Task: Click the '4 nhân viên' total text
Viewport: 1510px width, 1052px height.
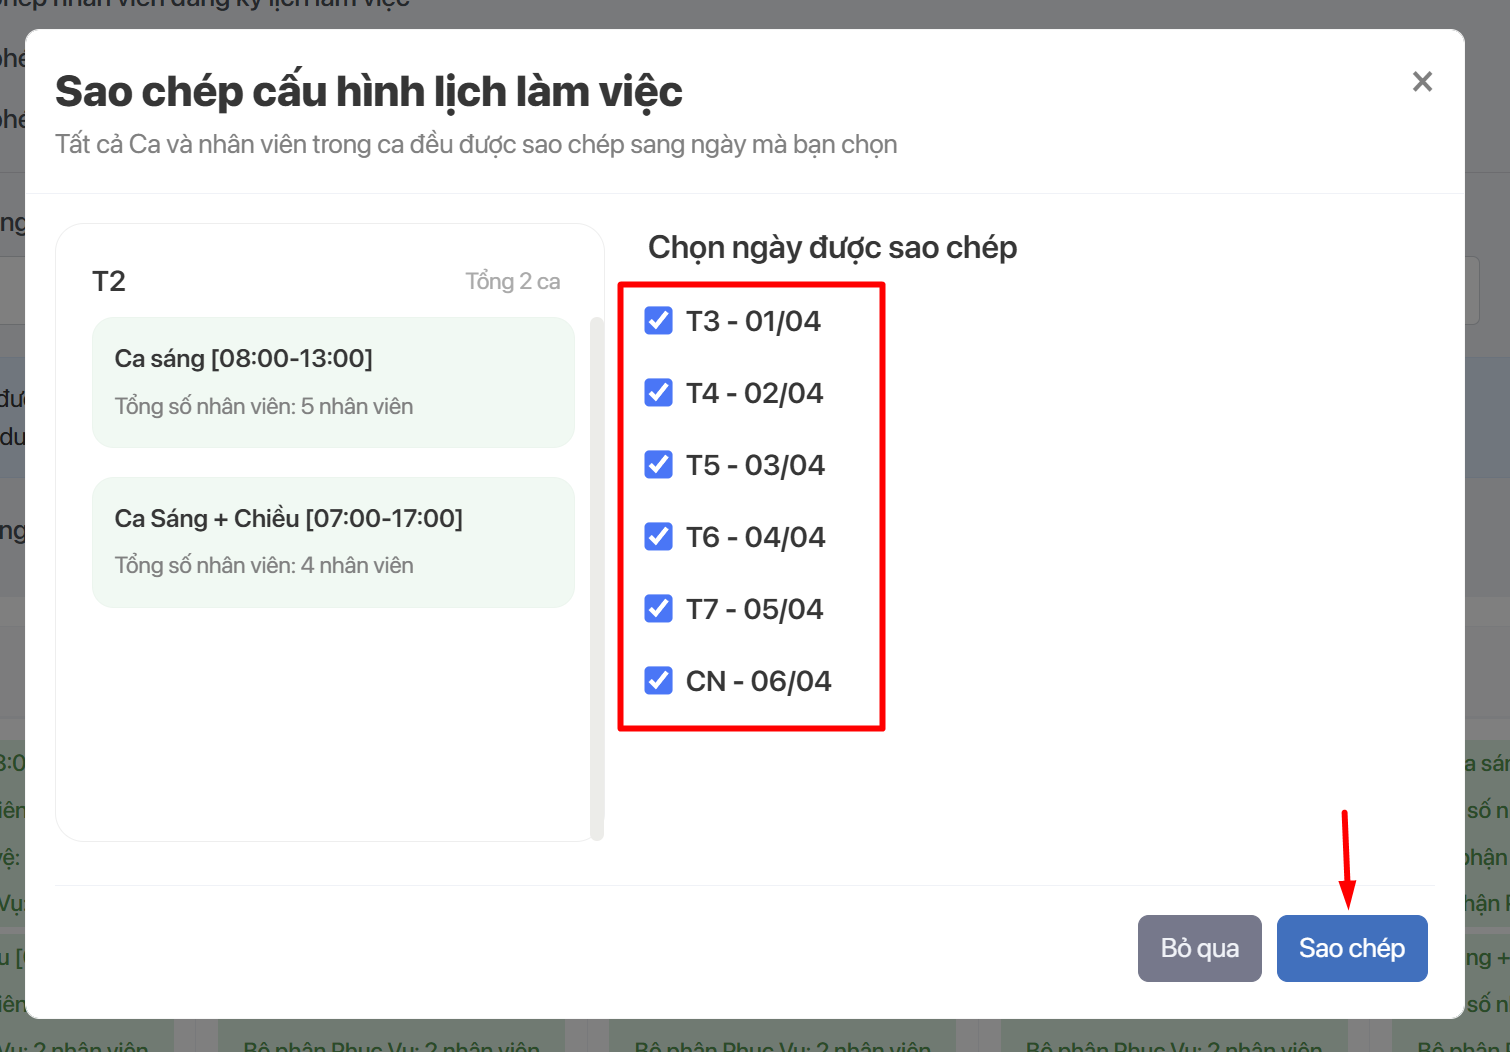Action: coord(356,566)
